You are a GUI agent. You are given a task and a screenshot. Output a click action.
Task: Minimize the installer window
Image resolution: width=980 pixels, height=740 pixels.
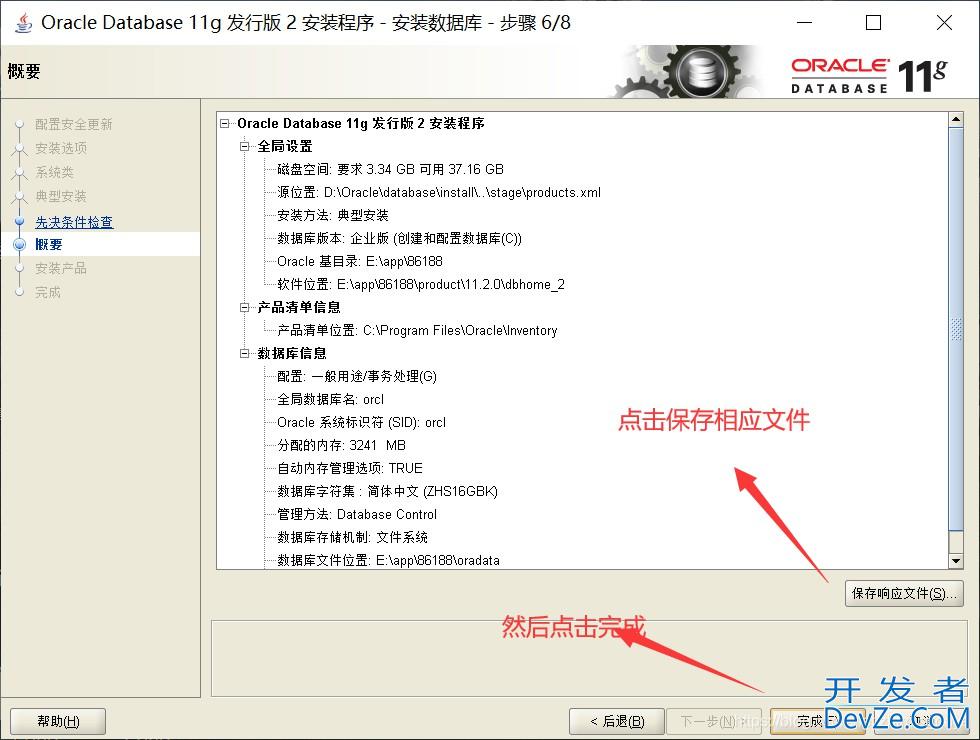click(805, 22)
